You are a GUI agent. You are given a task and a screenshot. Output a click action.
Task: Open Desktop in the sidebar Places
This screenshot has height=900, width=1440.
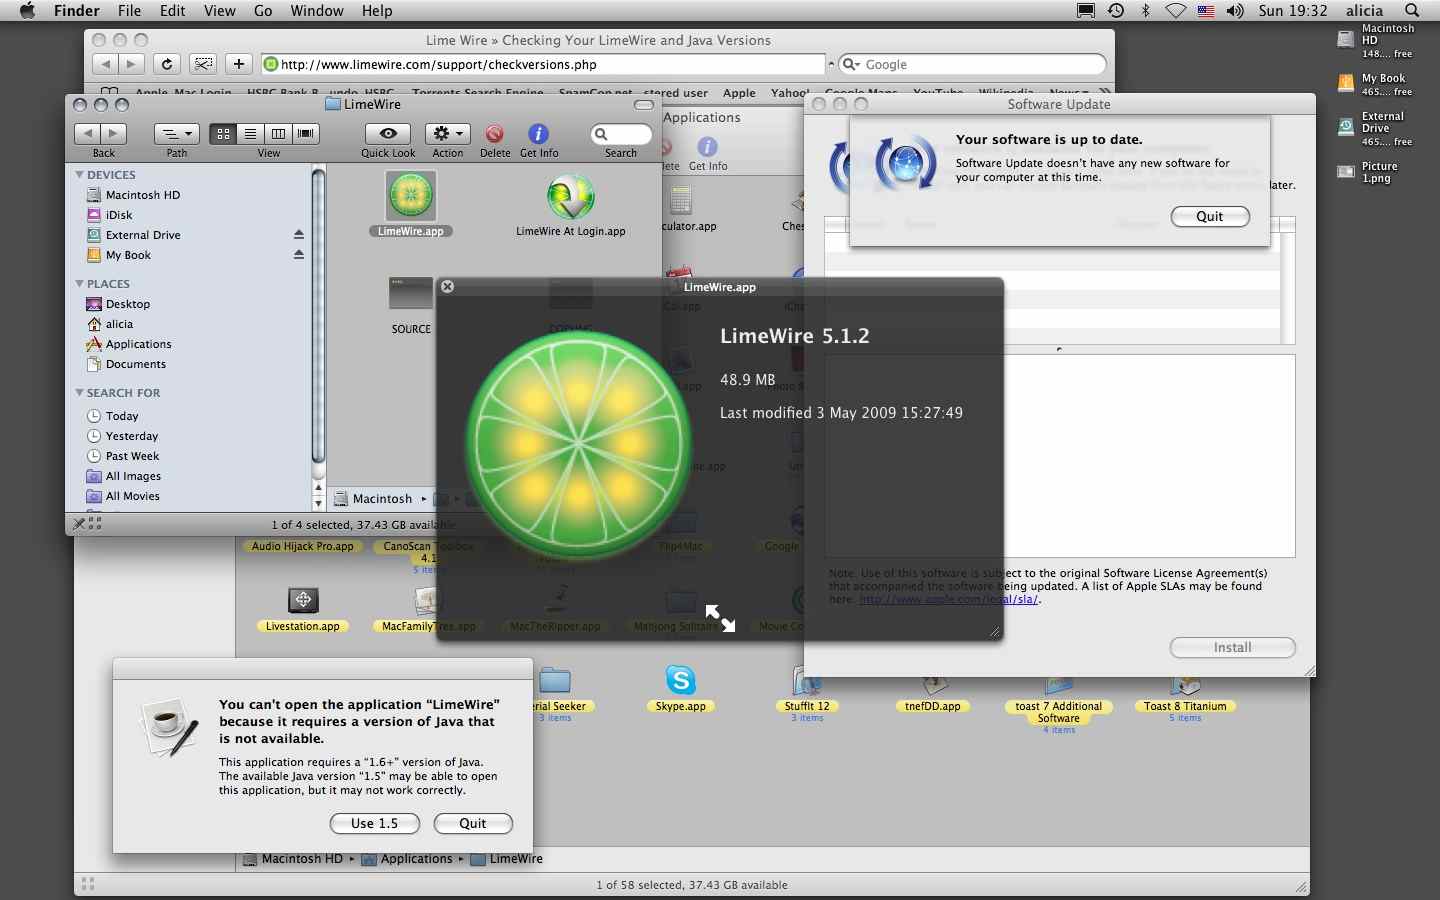click(127, 304)
